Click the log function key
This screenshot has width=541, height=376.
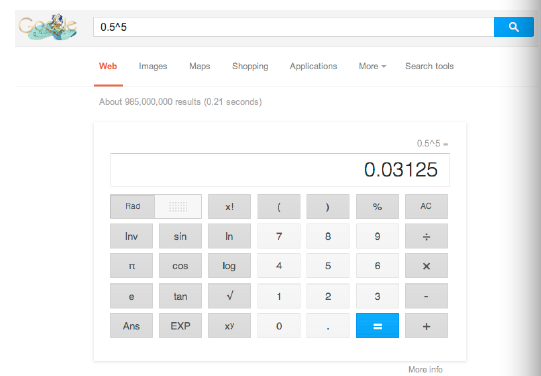pyautogui.click(x=229, y=266)
